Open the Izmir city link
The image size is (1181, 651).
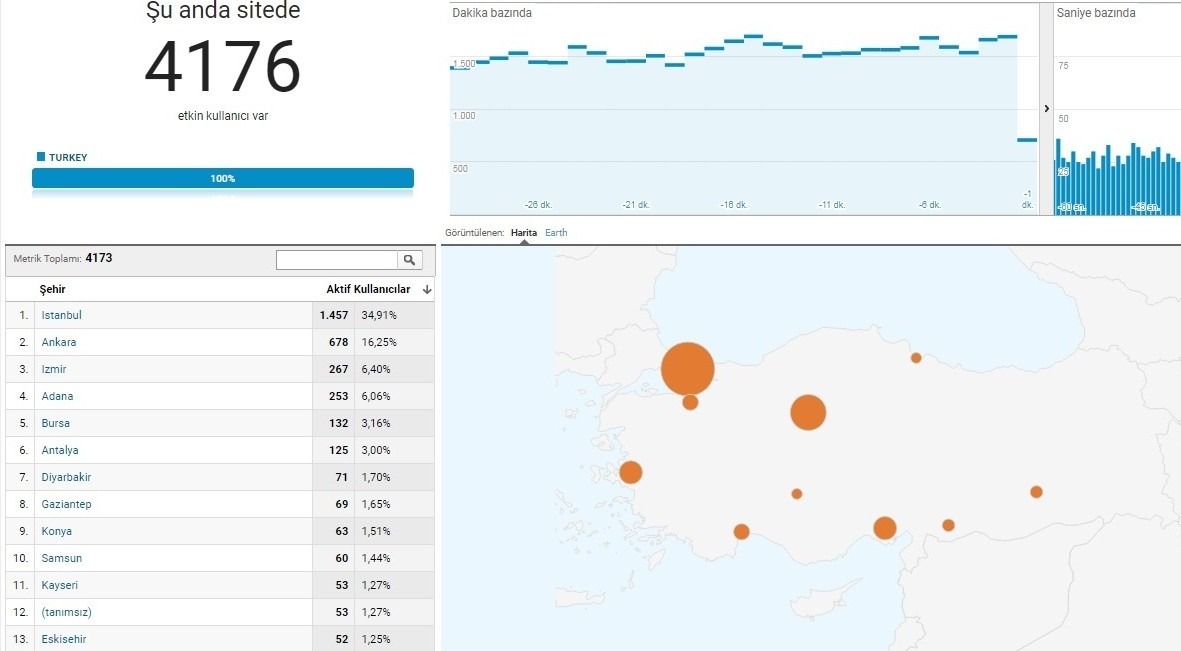click(x=53, y=369)
